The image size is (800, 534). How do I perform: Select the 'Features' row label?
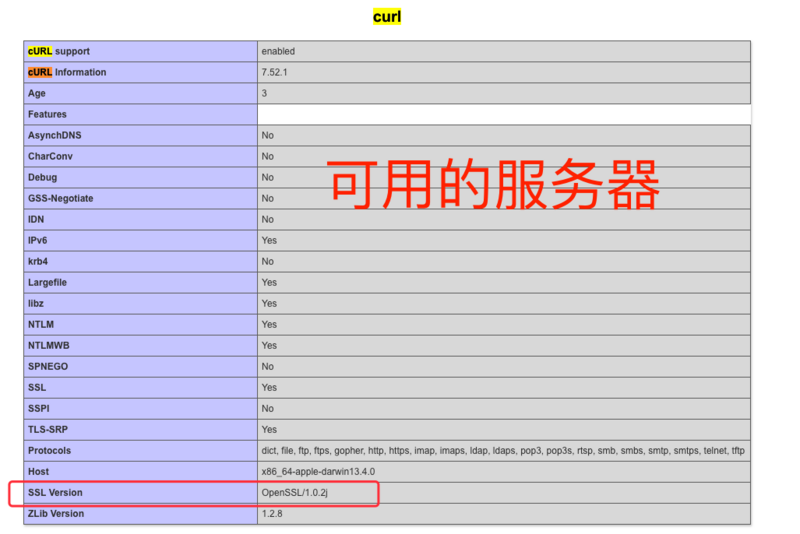(47, 114)
